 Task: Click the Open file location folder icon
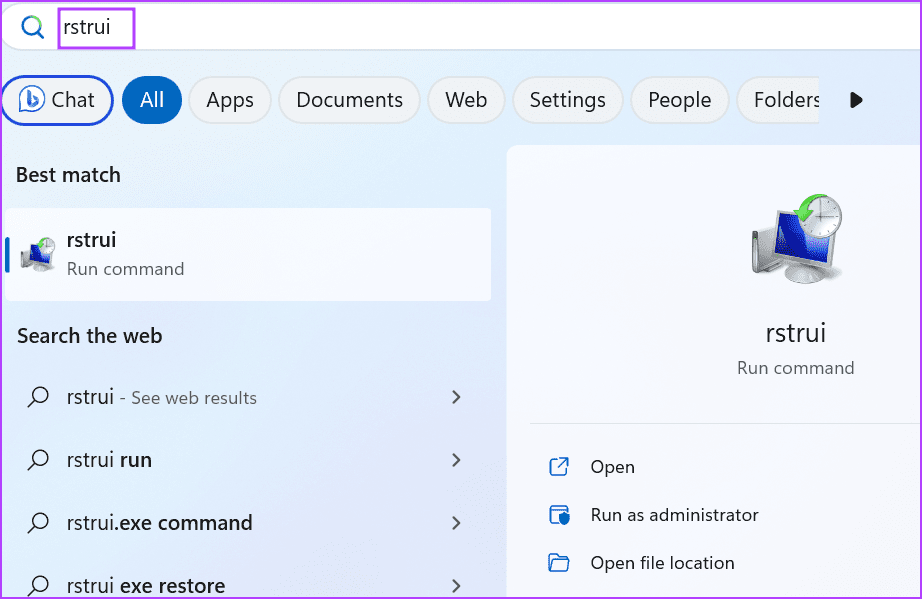[x=560, y=562]
